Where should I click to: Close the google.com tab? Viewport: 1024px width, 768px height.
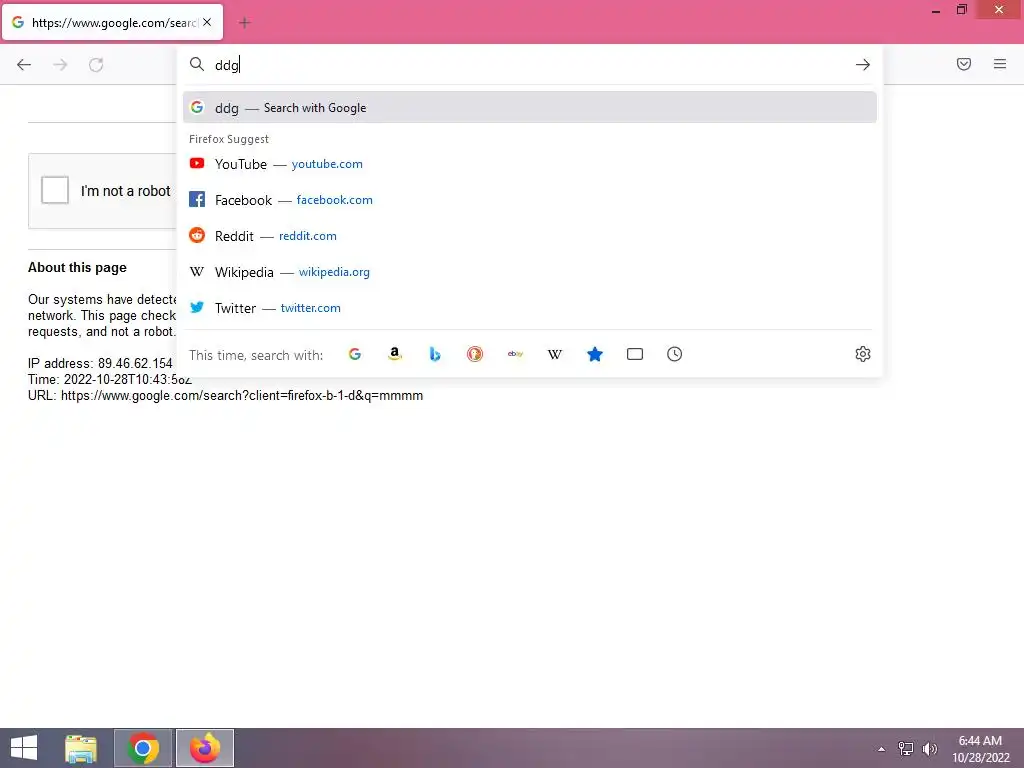tap(207, 22)
